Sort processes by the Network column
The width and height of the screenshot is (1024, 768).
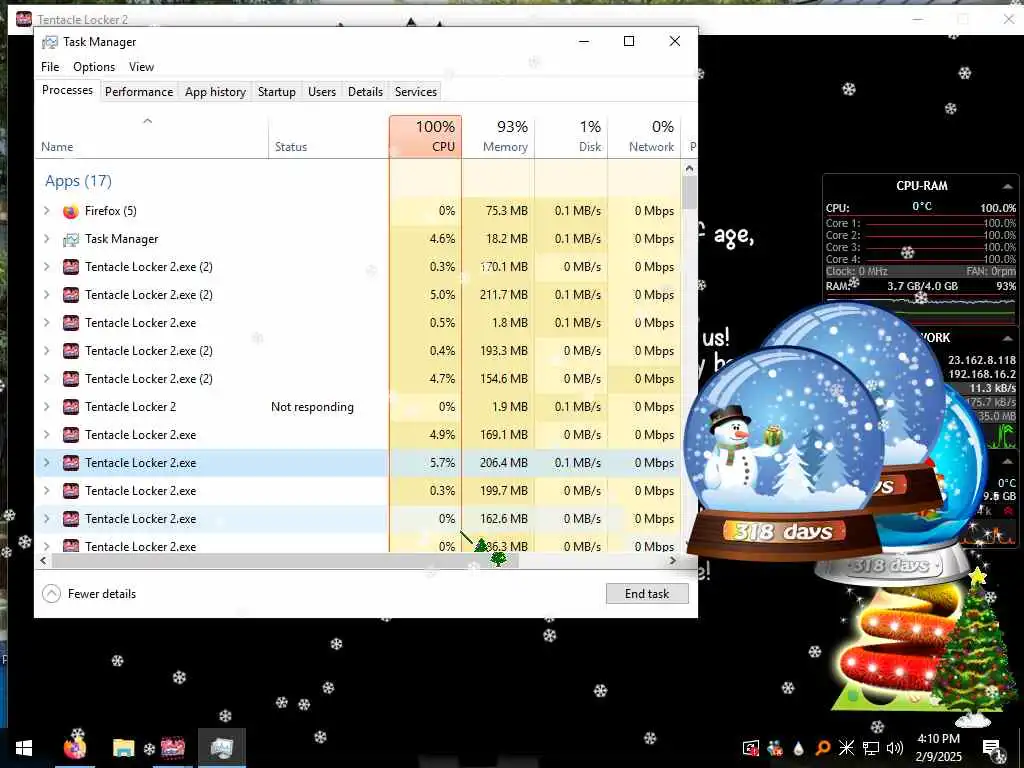coord(644,137)
